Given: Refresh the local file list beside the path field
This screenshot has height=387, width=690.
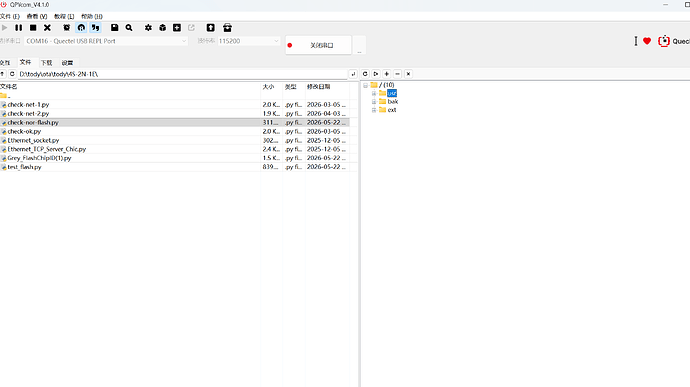Looking at the screenshot, I should 12,74.
